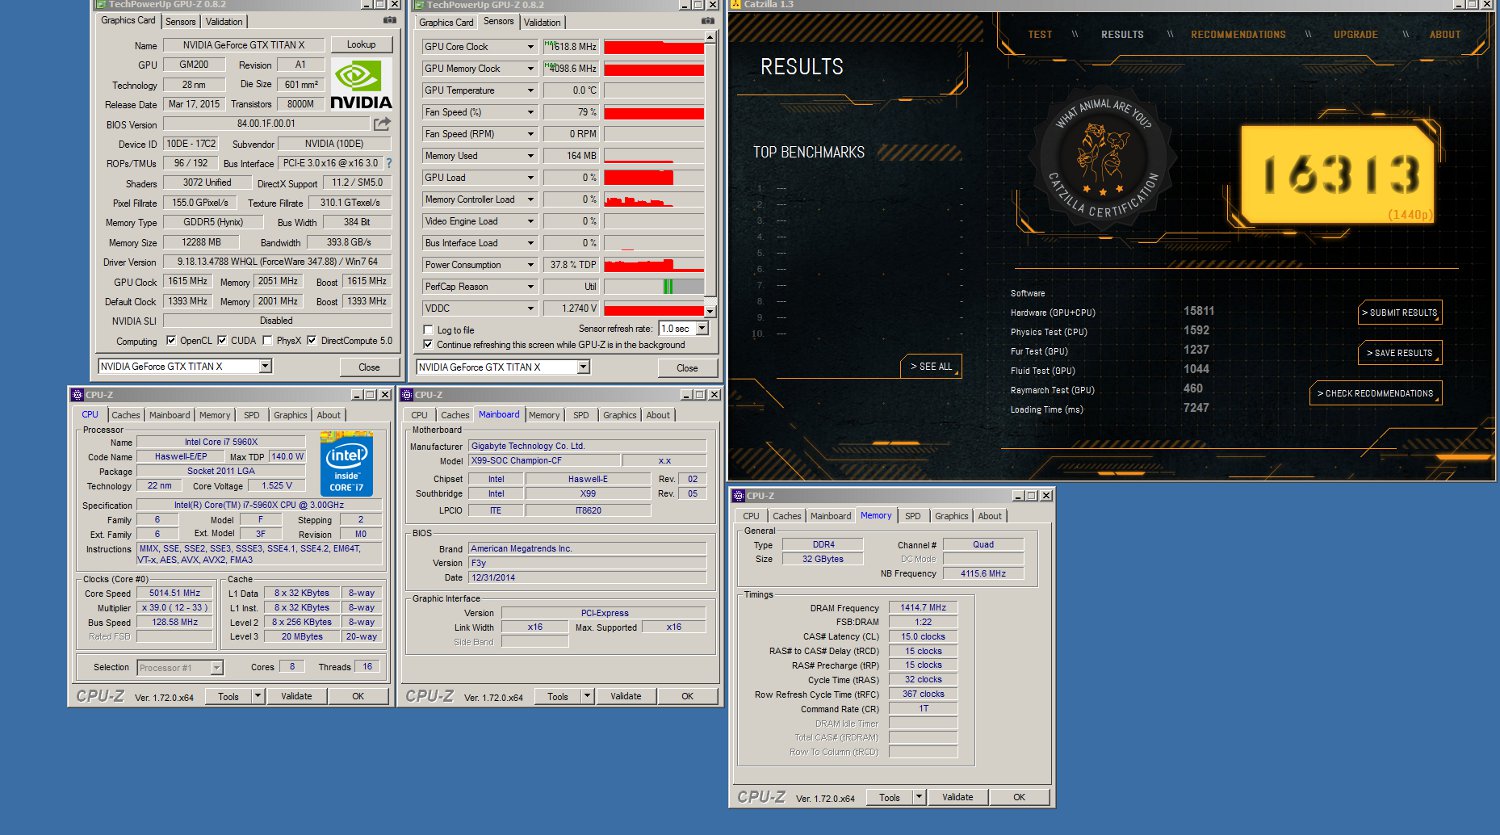Screen dimensions: 1500x835
Task: Open the SPD tab in CPU-Z Mainboard window
Action: coord(581,415)
